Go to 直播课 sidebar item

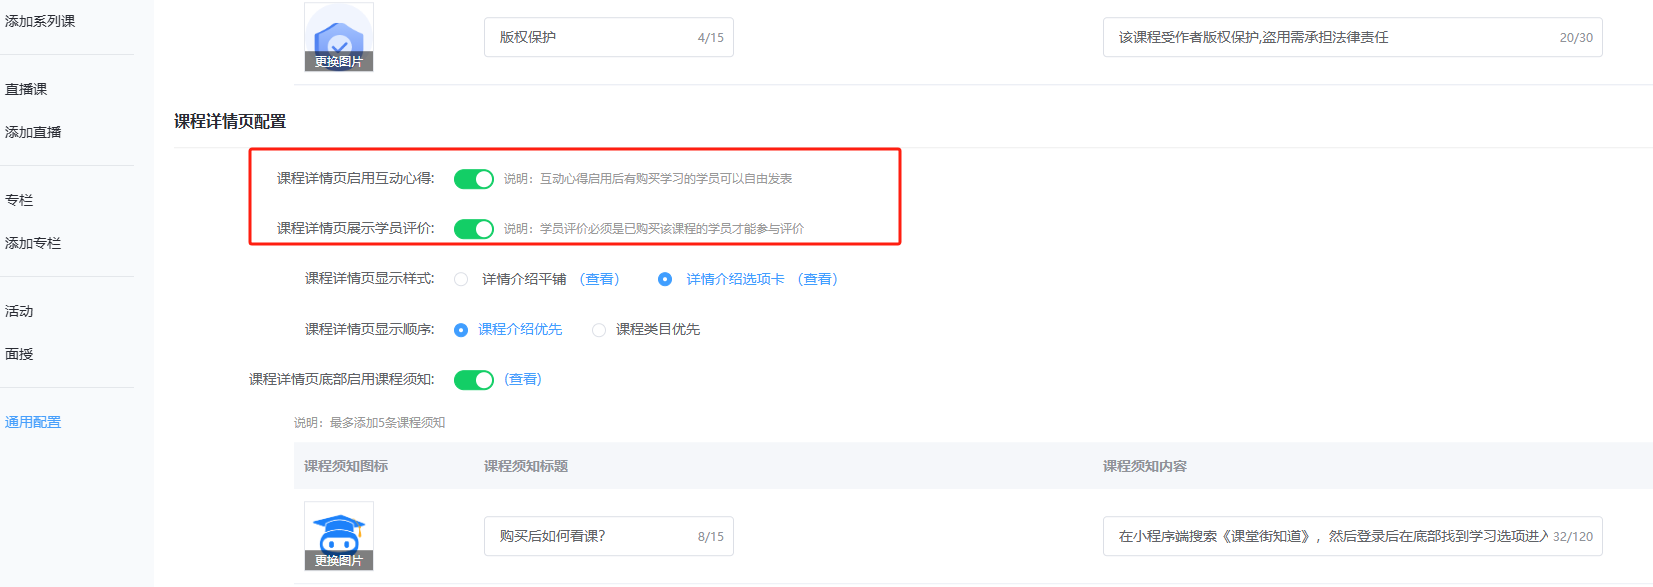click(x=26, y=89)
